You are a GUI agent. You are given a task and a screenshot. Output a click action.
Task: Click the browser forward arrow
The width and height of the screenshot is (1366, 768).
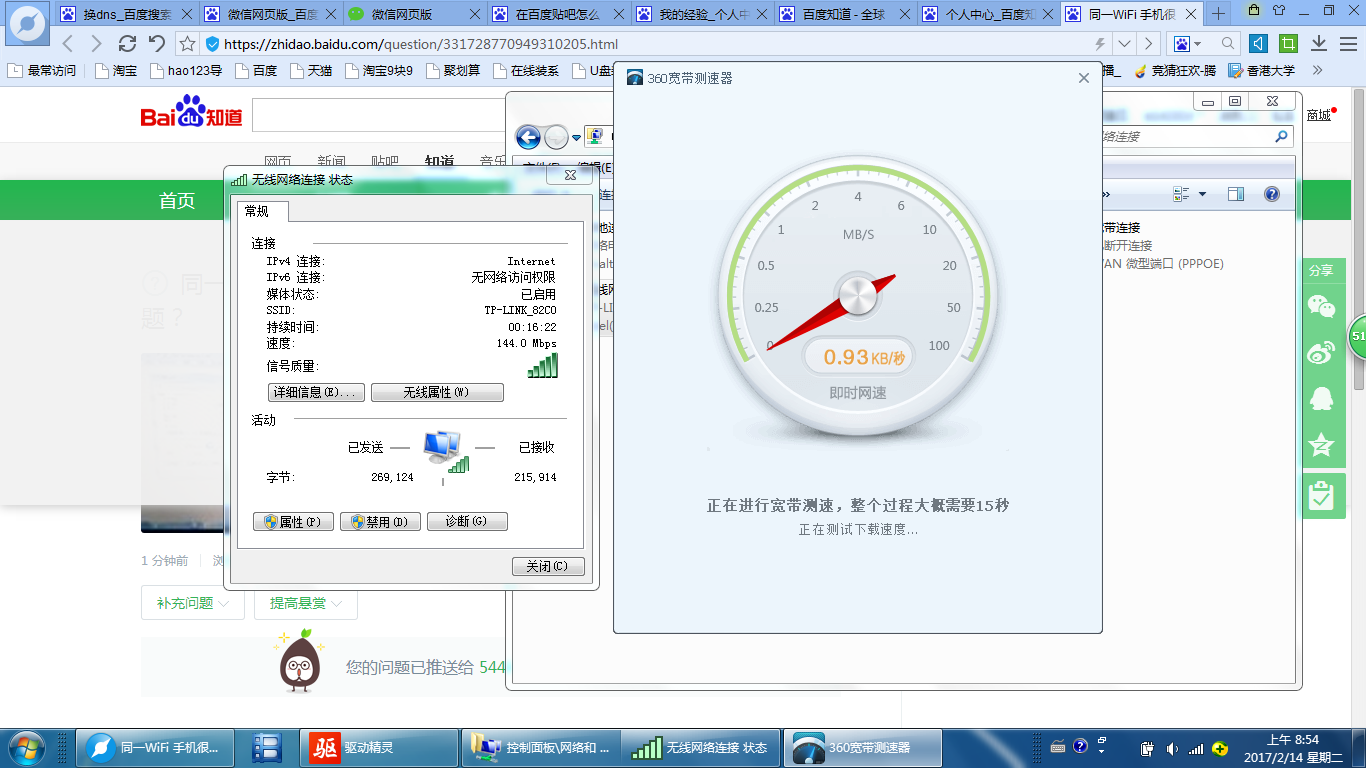click(96, 44)
